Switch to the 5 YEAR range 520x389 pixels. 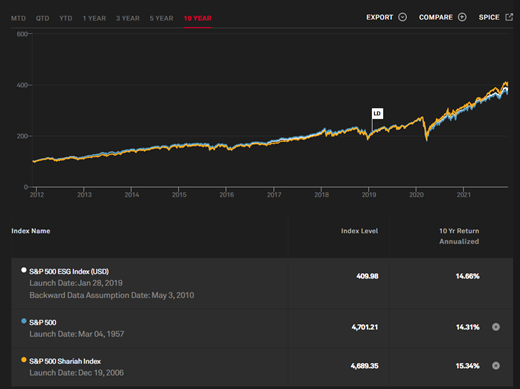pos(161,18)
